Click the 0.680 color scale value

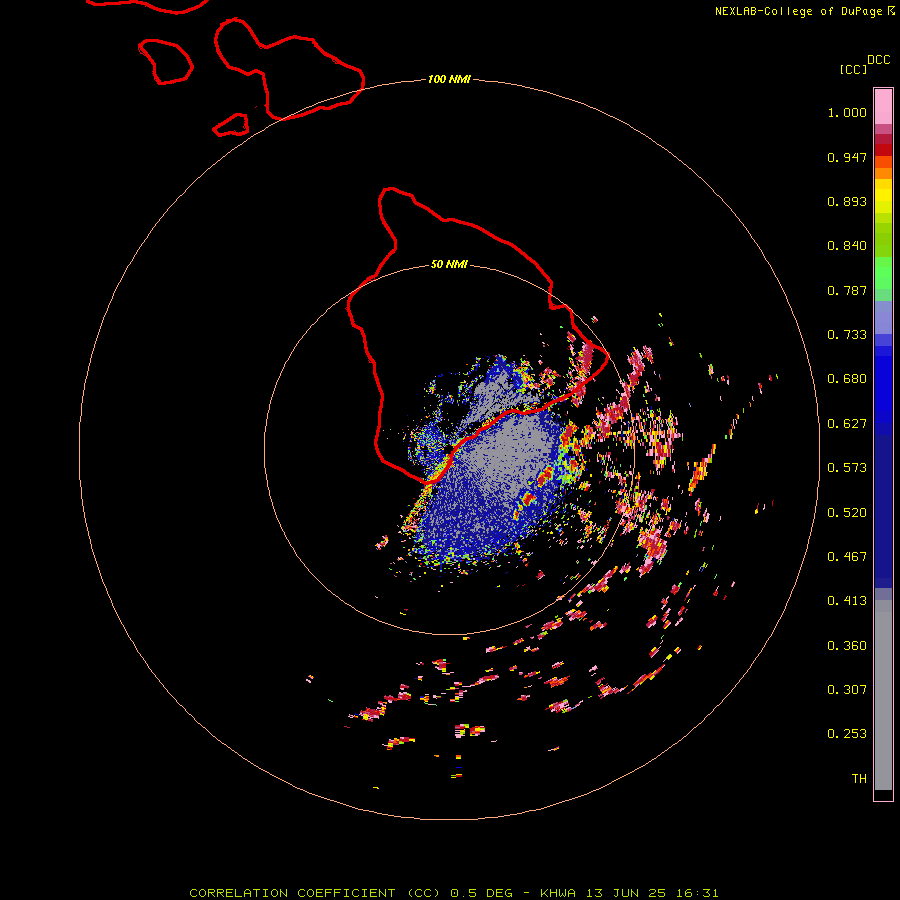click(x=847, y=379)
